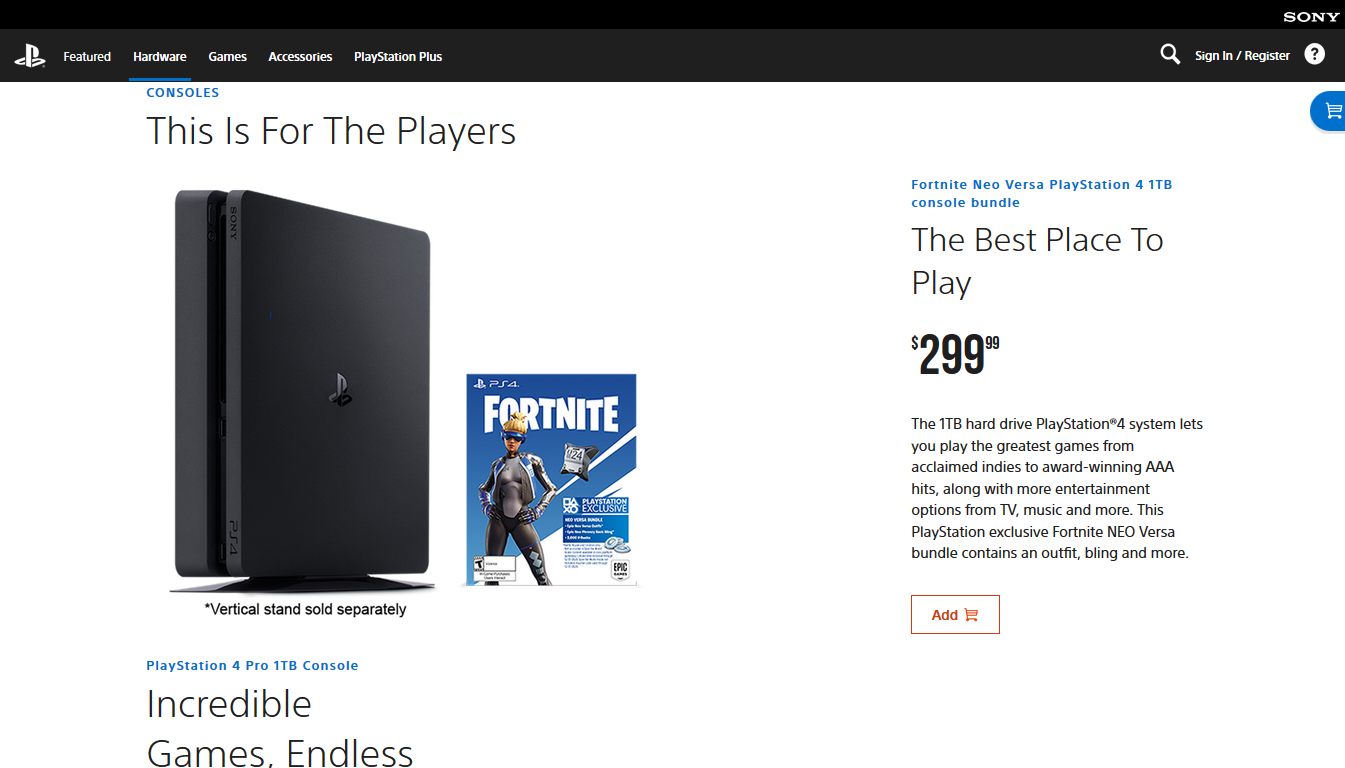Open the Featured menu item

(x=87, y=57)
